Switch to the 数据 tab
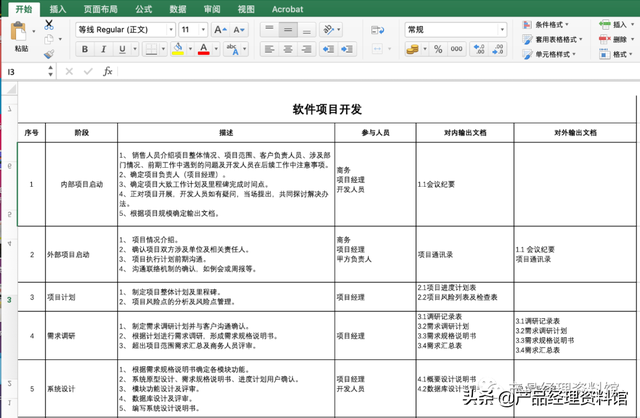This screenshot has width=640, height=418. pos(178,9)
